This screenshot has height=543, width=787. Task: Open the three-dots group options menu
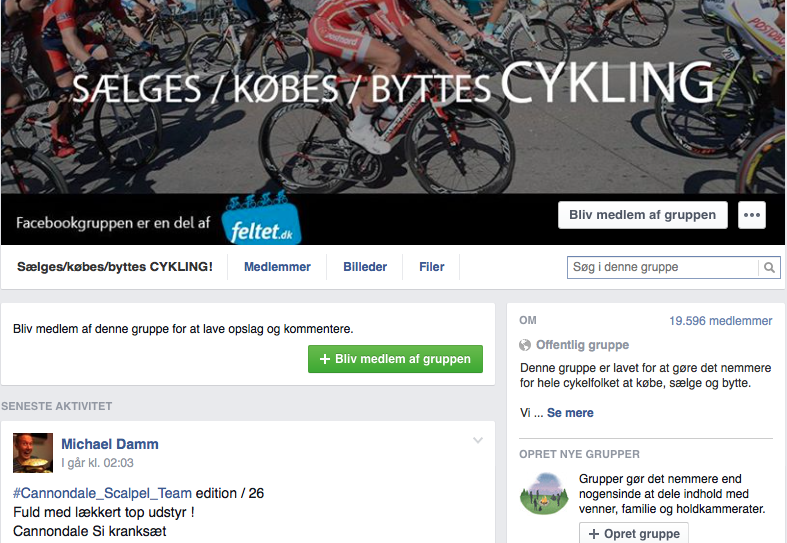[x=752, y=215]
